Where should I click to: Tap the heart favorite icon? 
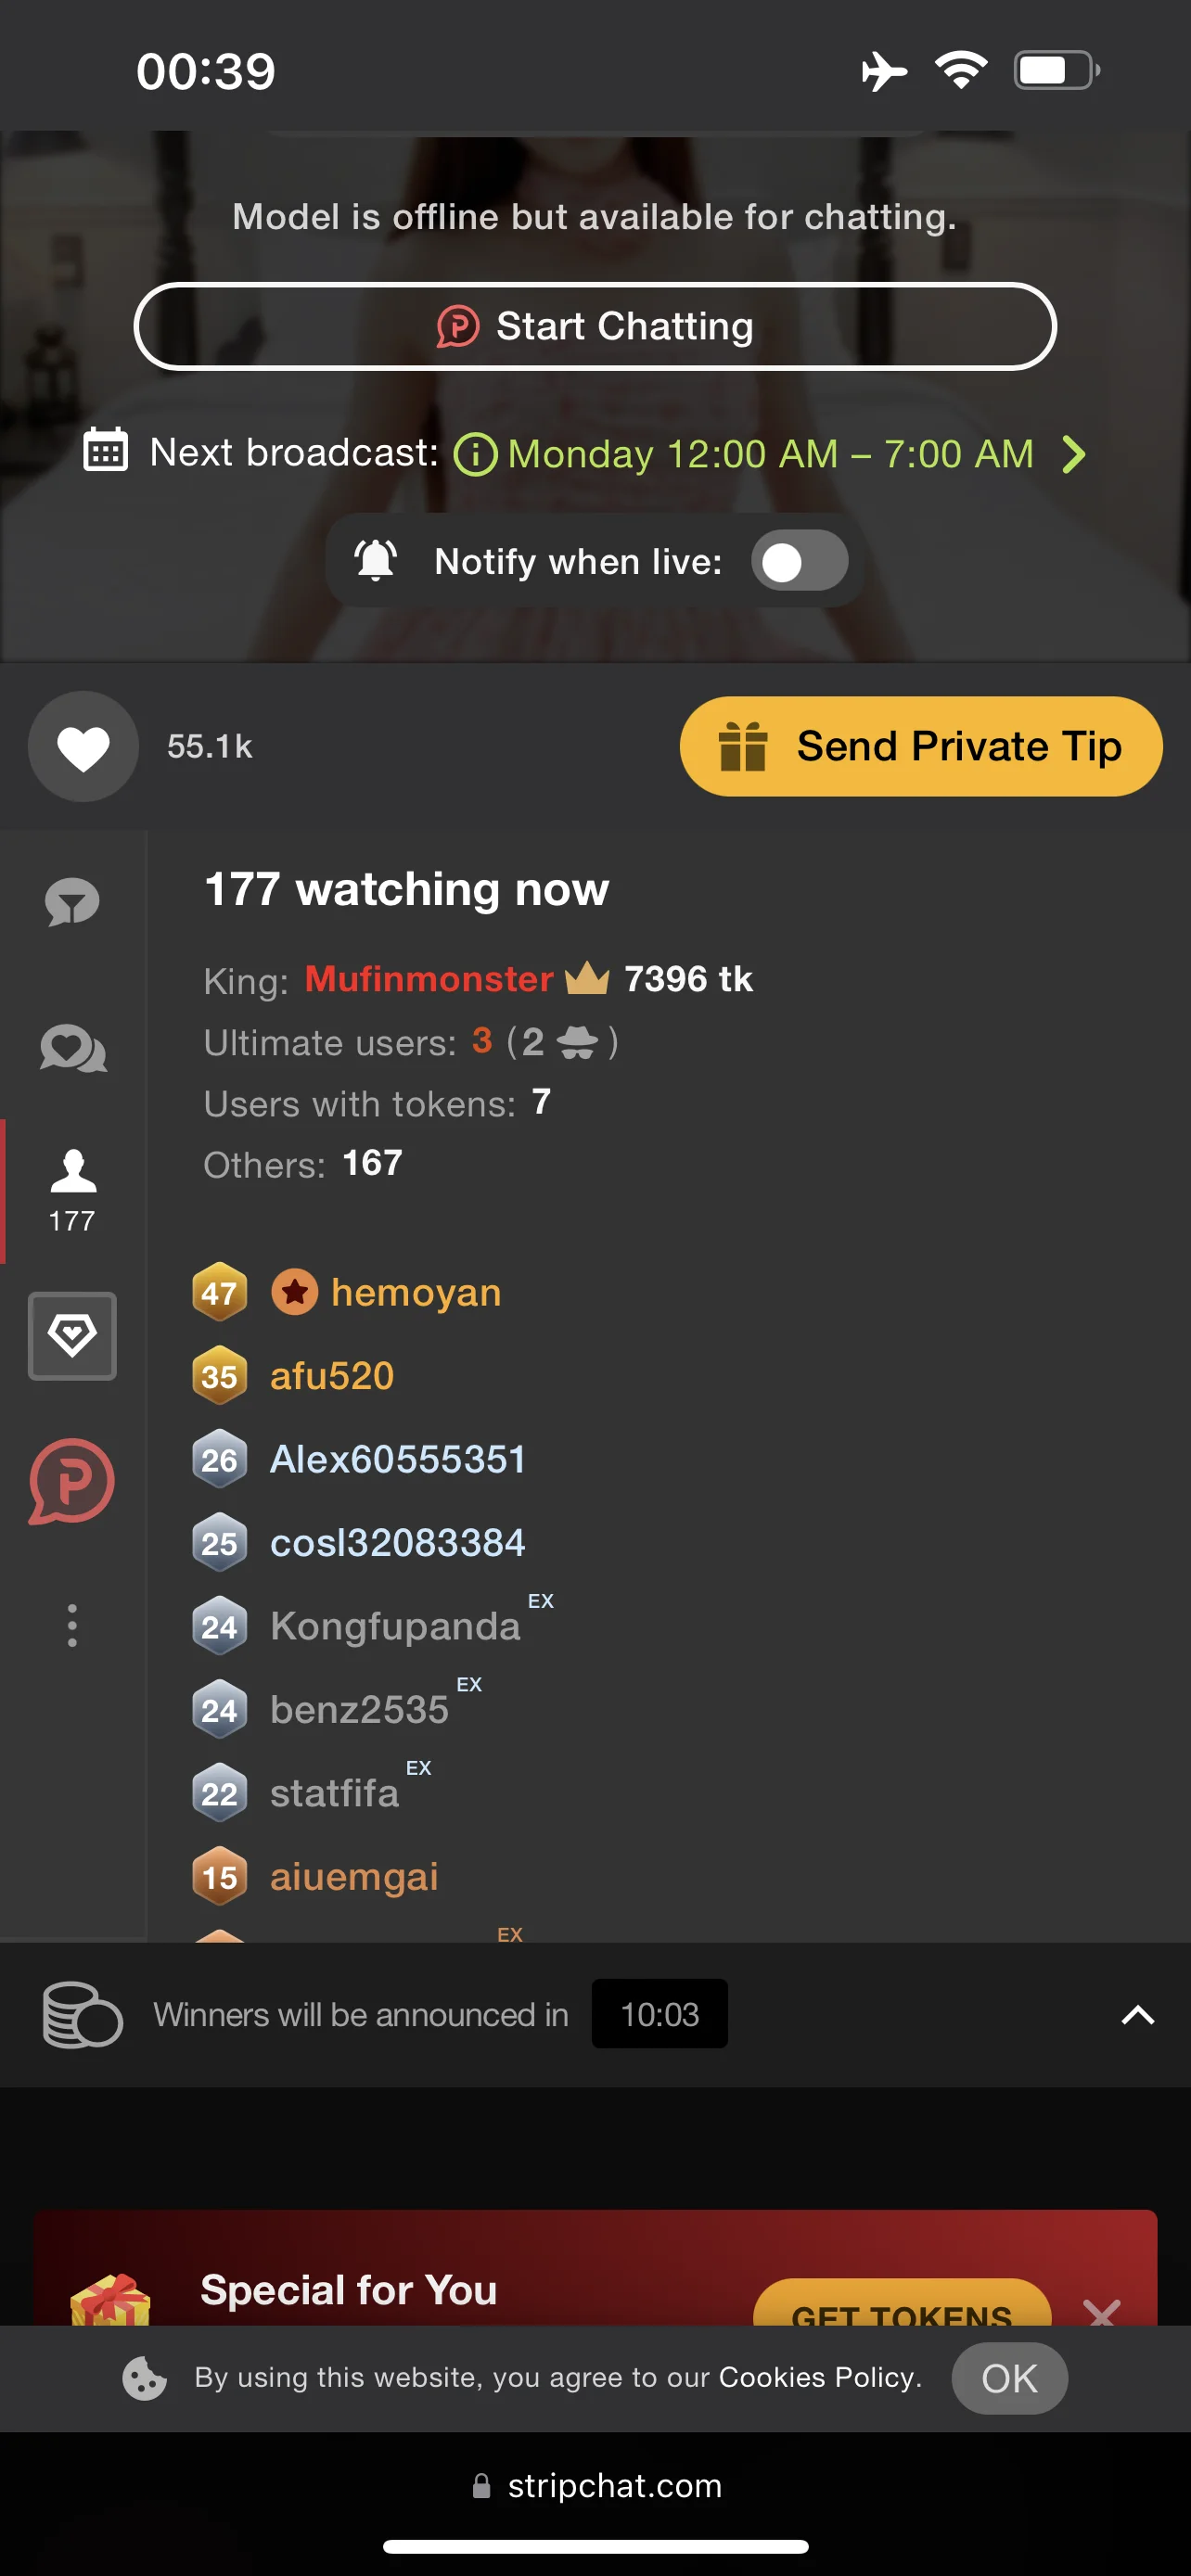(x=83, y=747)
